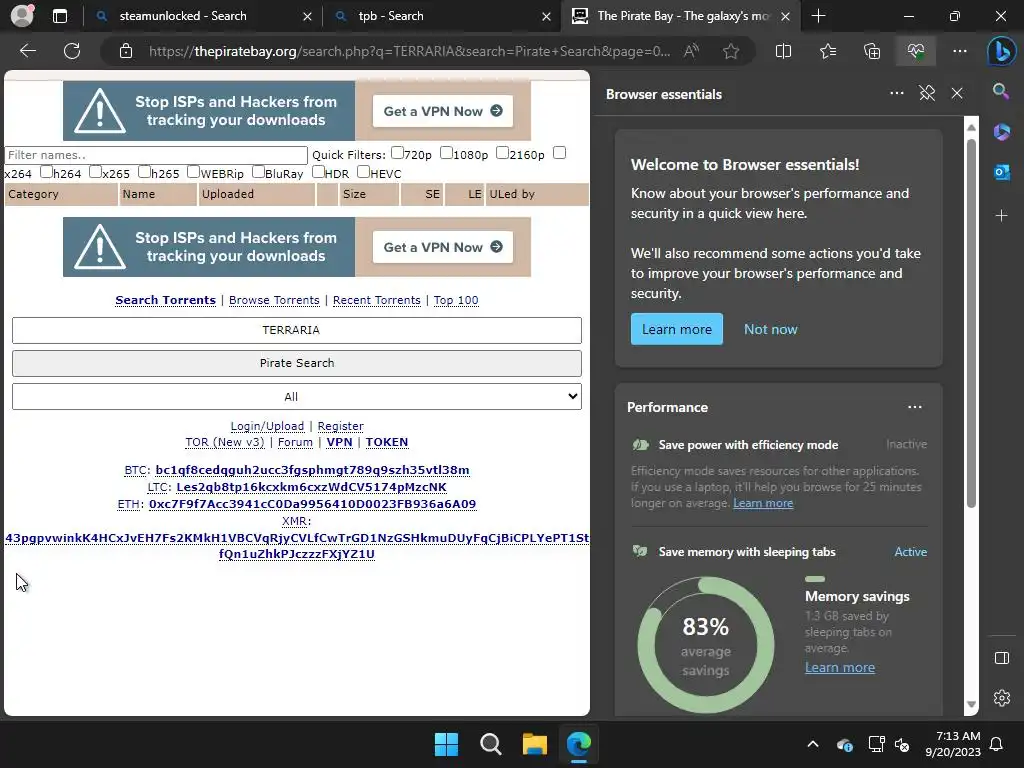Image resolution: width=1024 pixels, height=768 pixels.
Task: Open the notifications bell
Action: tap(996, 744)
